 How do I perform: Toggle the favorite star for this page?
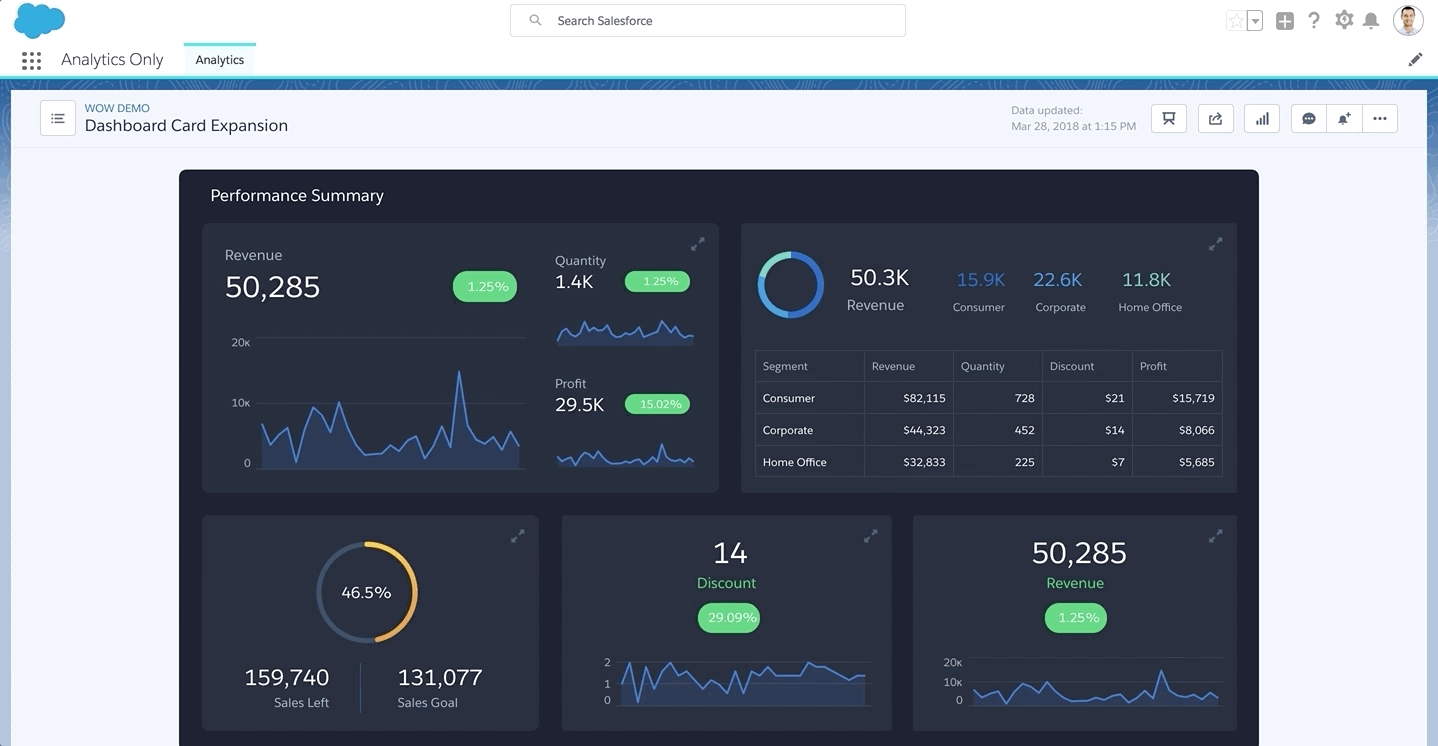click(1235, 21)
